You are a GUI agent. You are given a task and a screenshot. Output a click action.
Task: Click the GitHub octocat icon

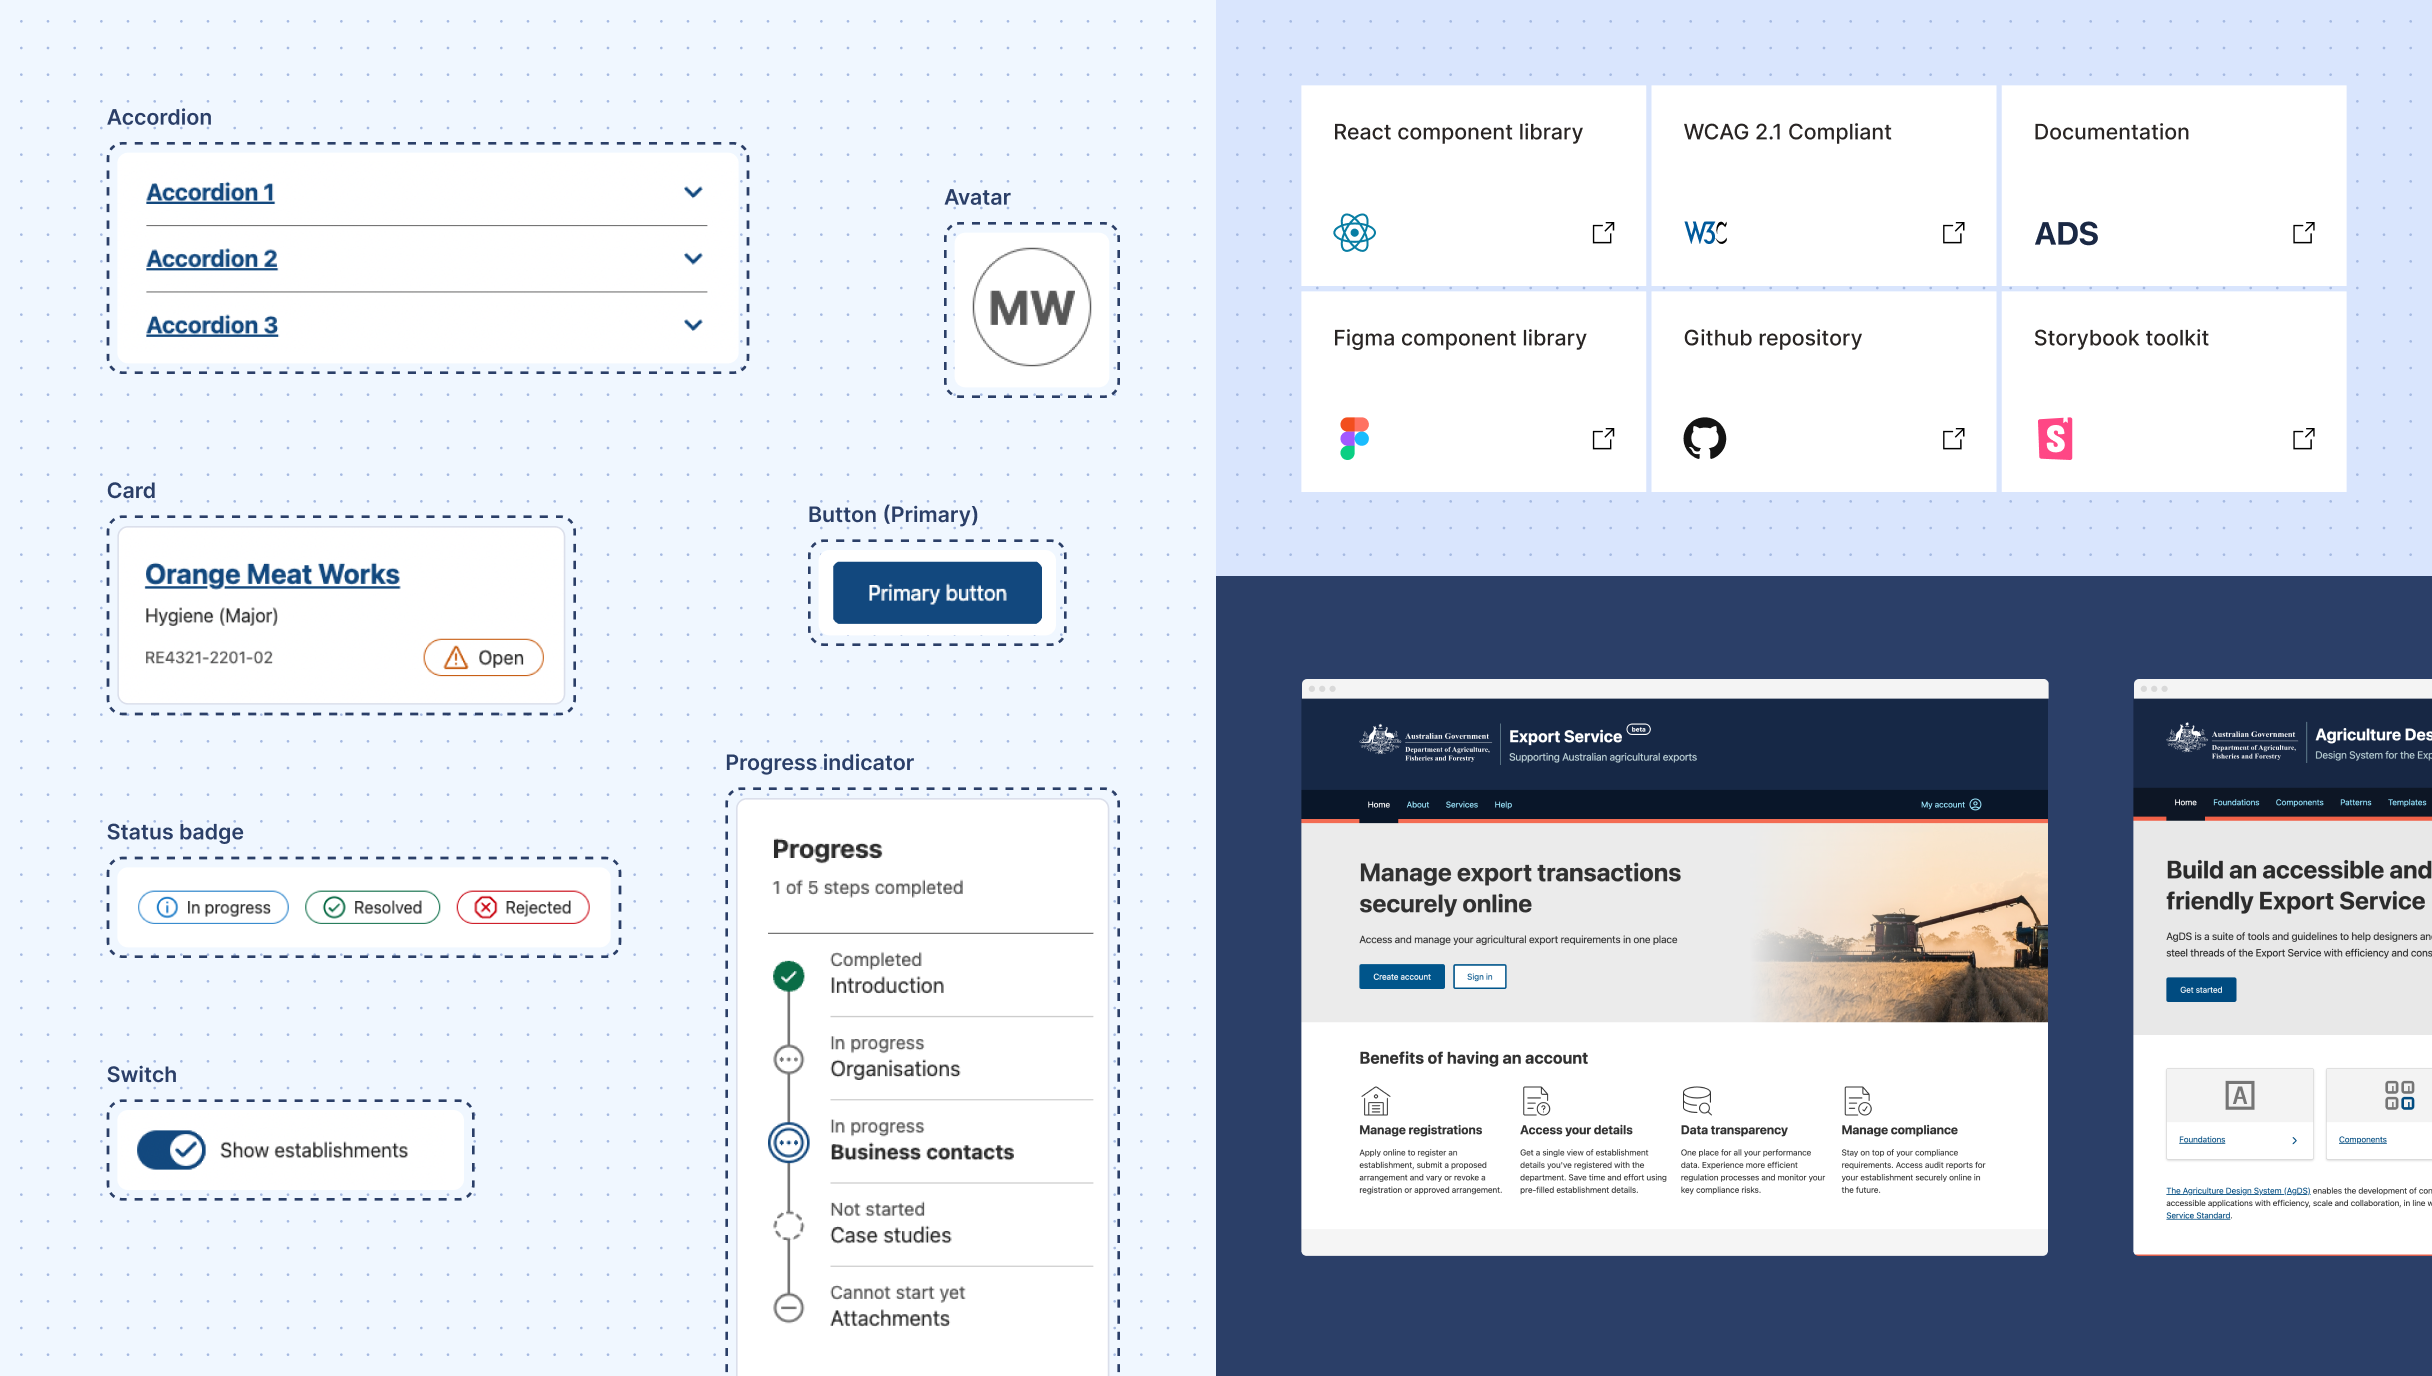(1704, 438)
